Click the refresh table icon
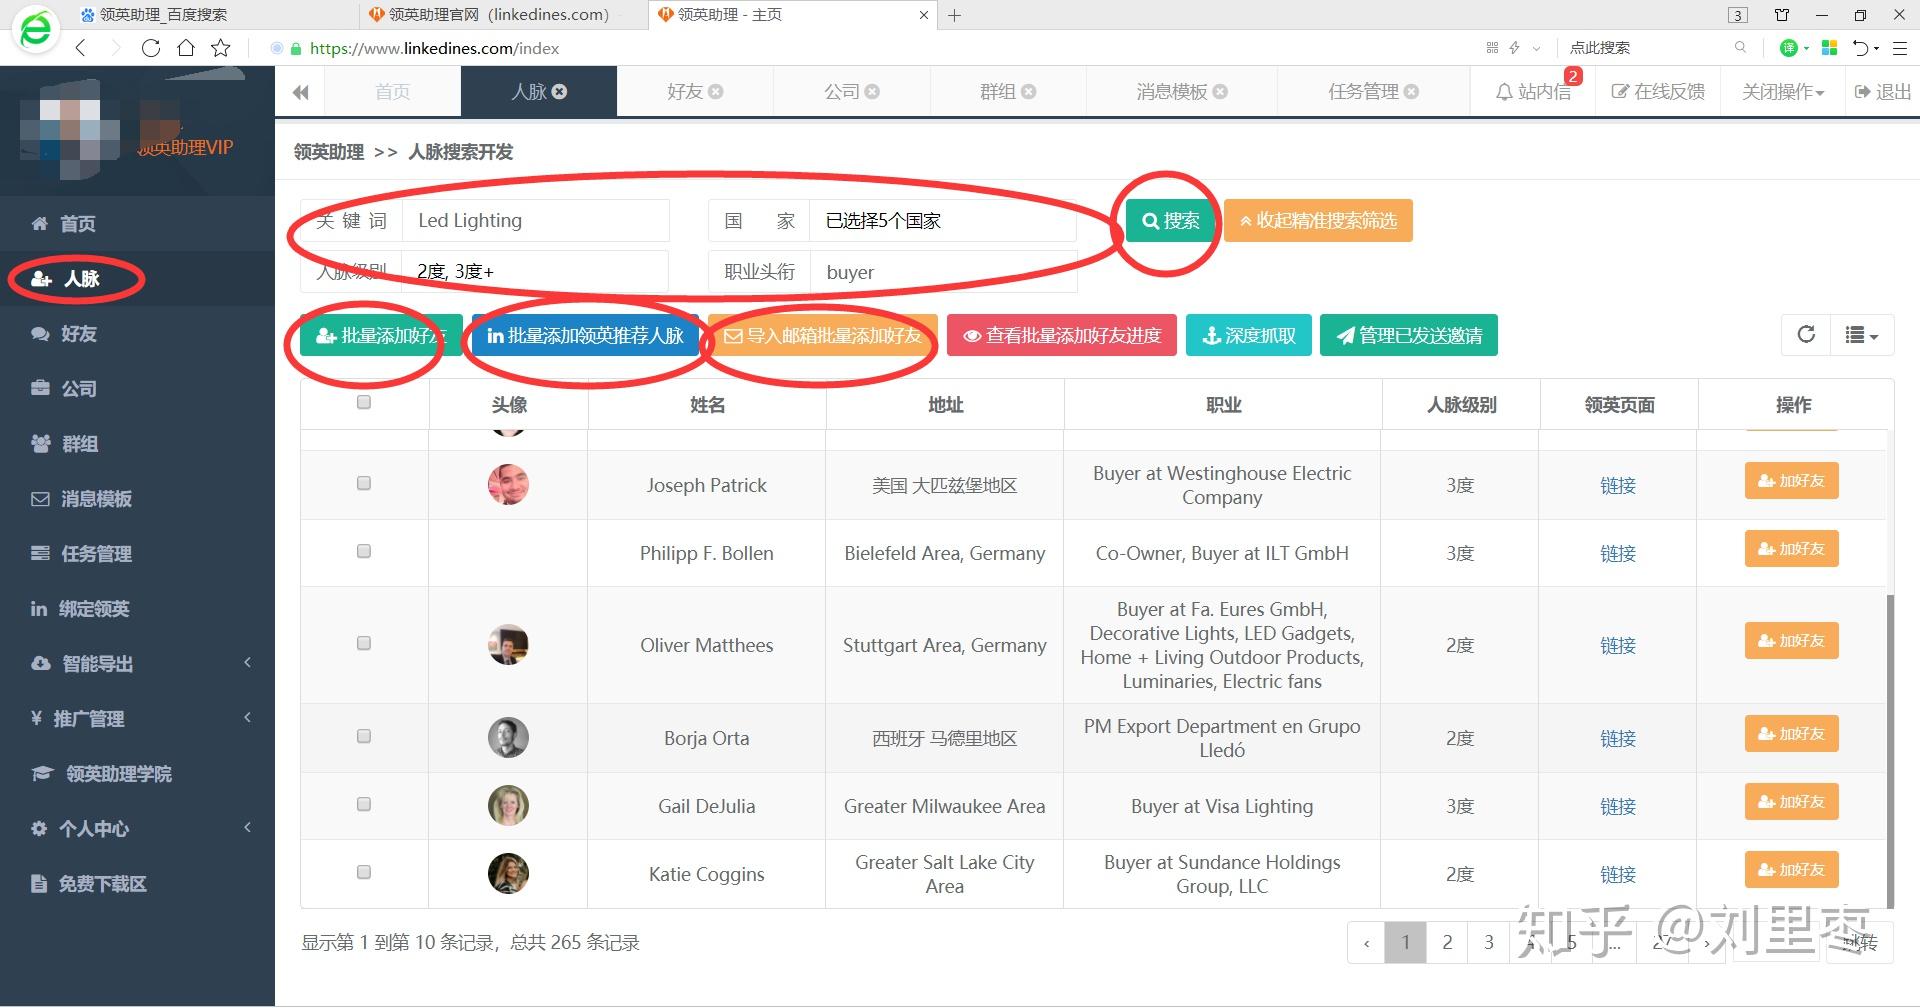The image size is (1920, 1008). pyautogui.click(x=1806, y=335)
